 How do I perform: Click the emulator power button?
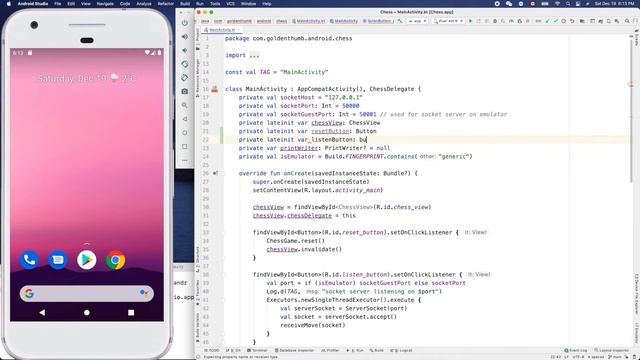pyautogui.click(x=185, y=23)
